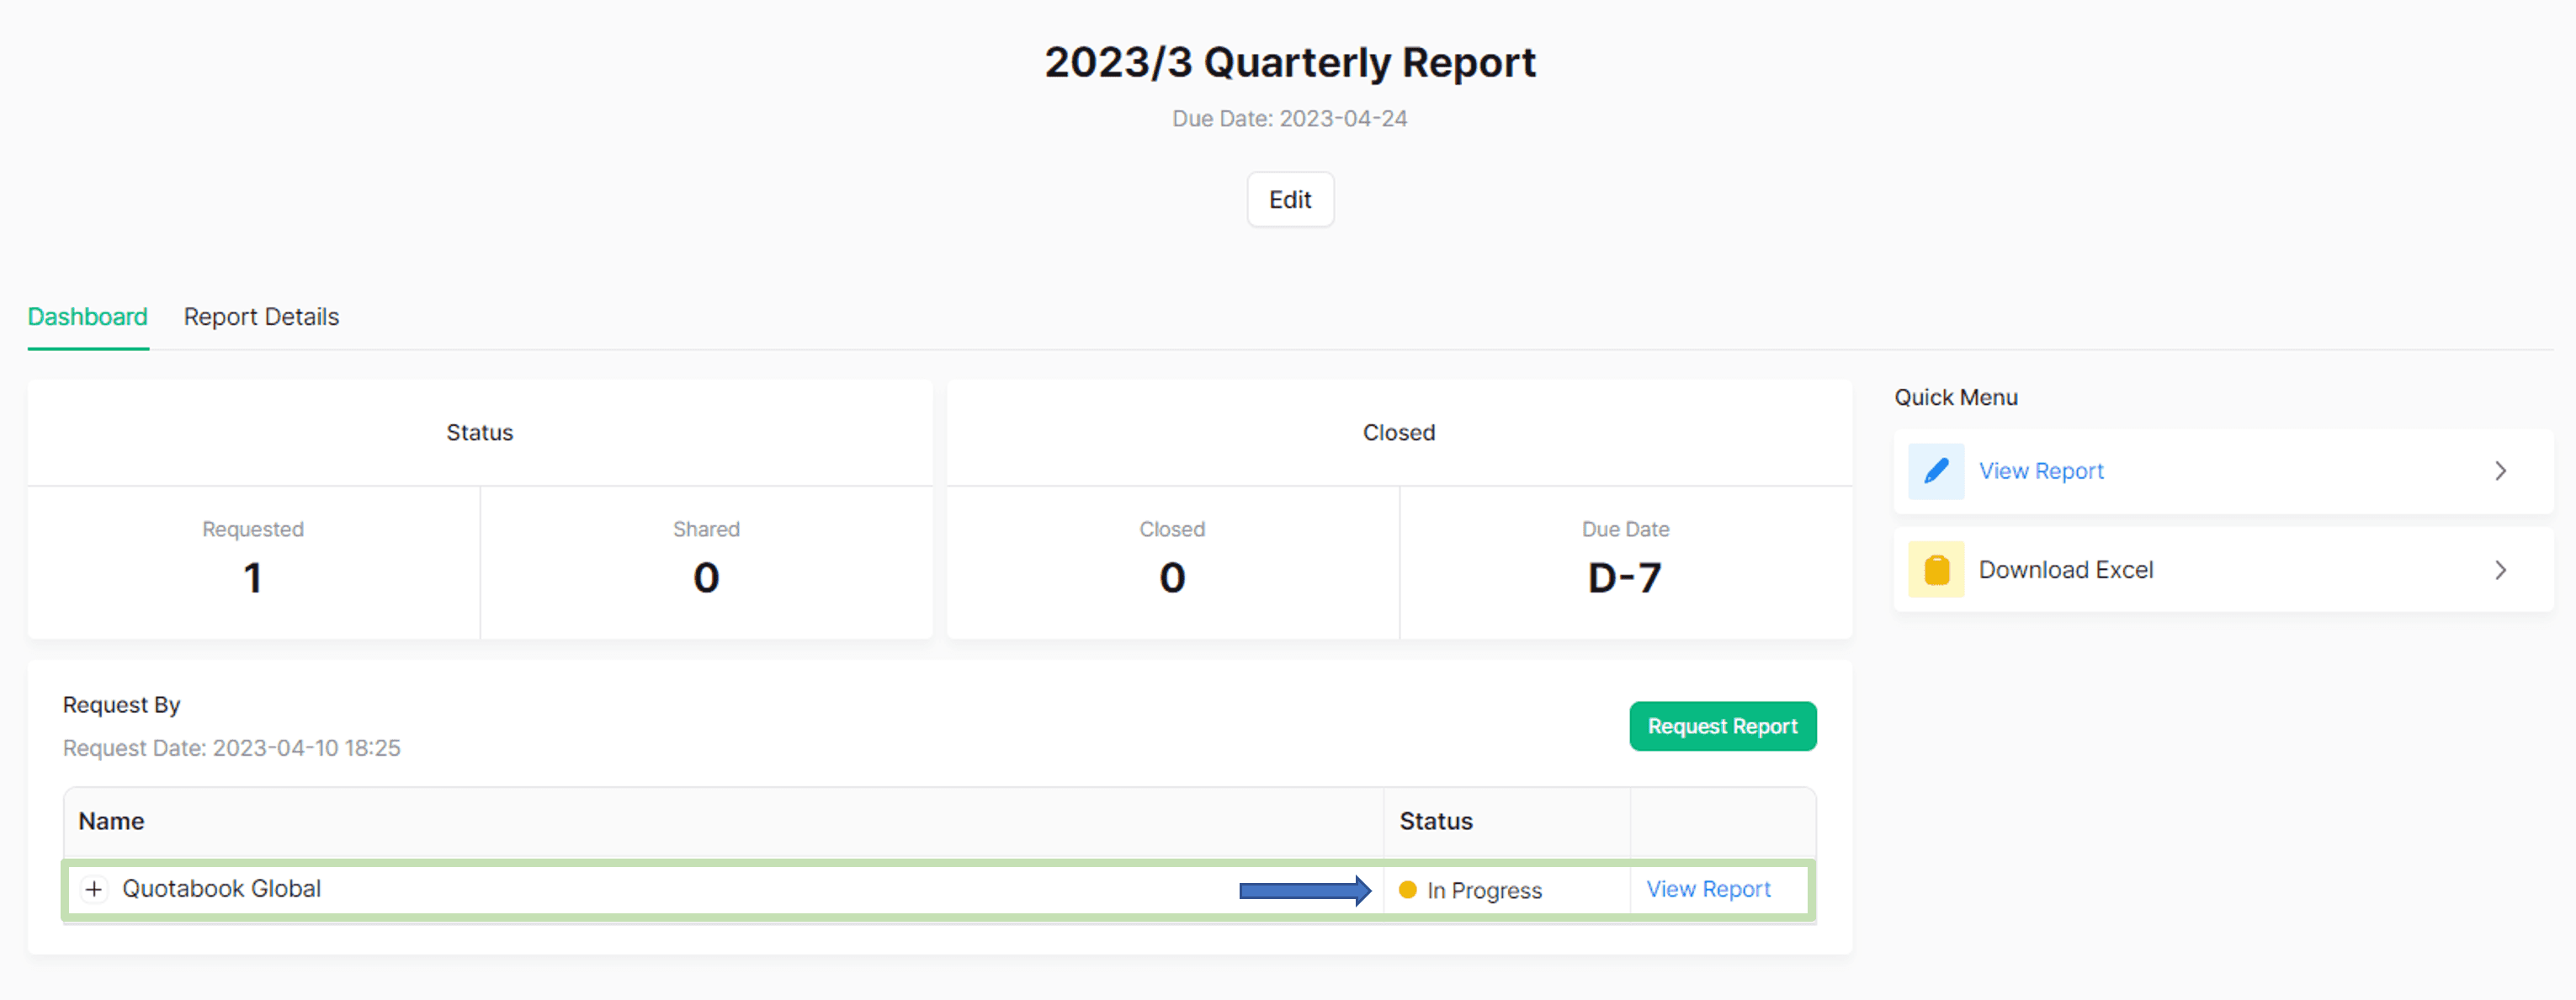This screenshot has width=2576, height=1000.
Task: Open View Report link for Quotabook Global
Action: tap(1709, 888)
